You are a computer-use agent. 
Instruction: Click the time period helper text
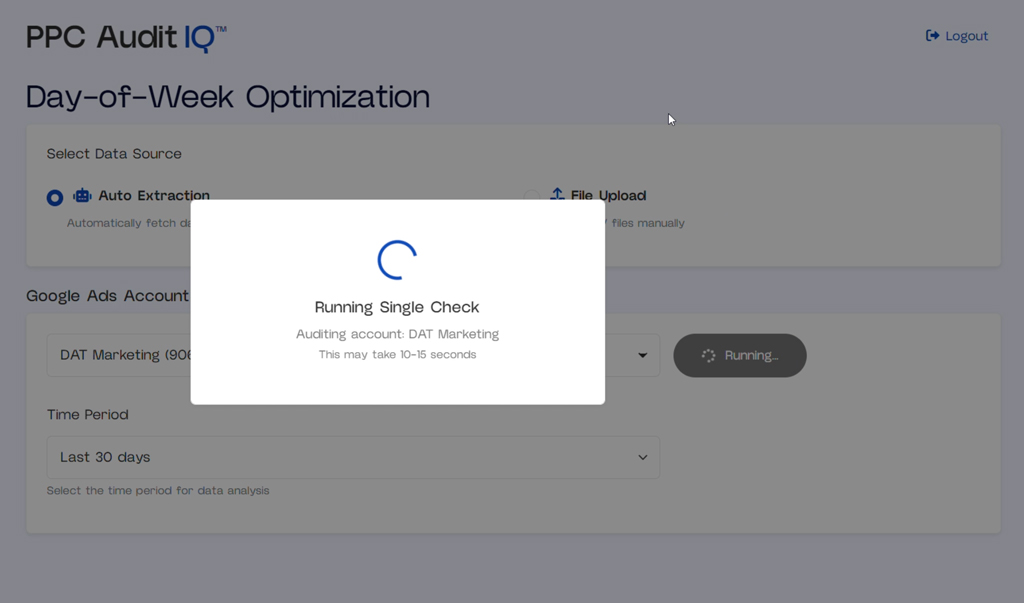click(158, 491)
